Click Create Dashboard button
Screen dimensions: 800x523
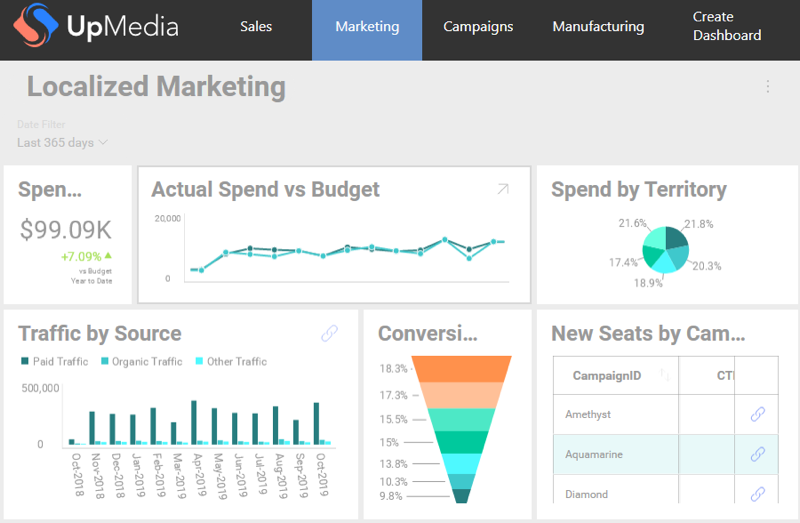[x=727, y=27]
